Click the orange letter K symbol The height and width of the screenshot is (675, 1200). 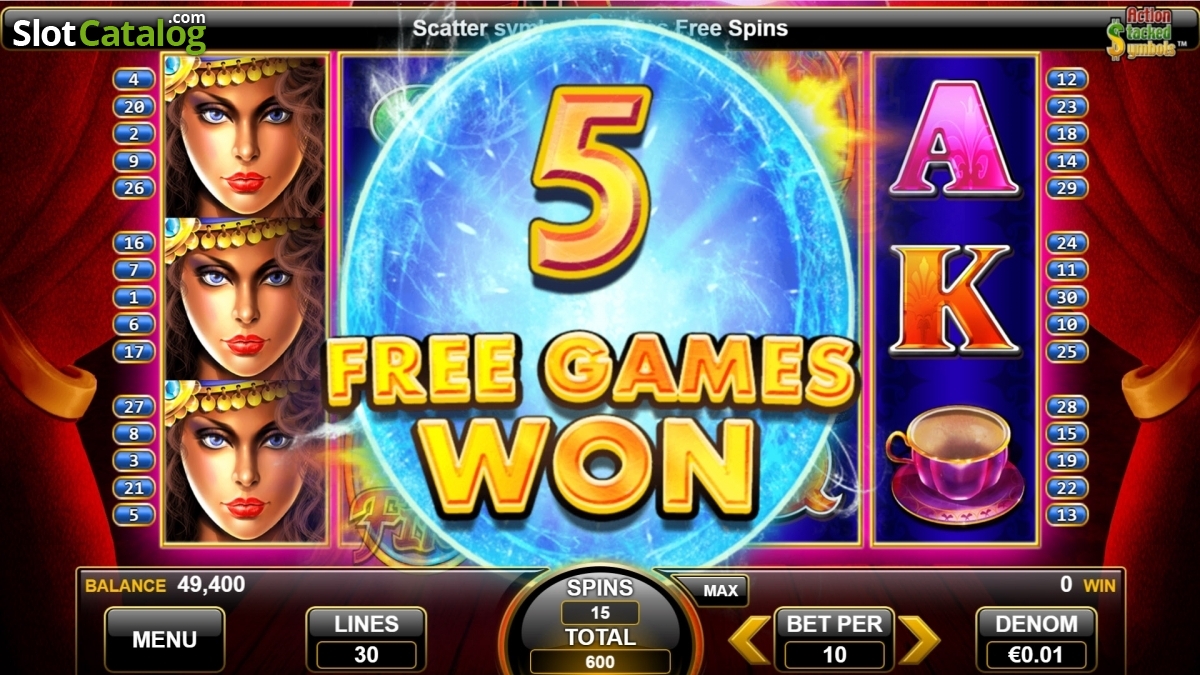954,301
